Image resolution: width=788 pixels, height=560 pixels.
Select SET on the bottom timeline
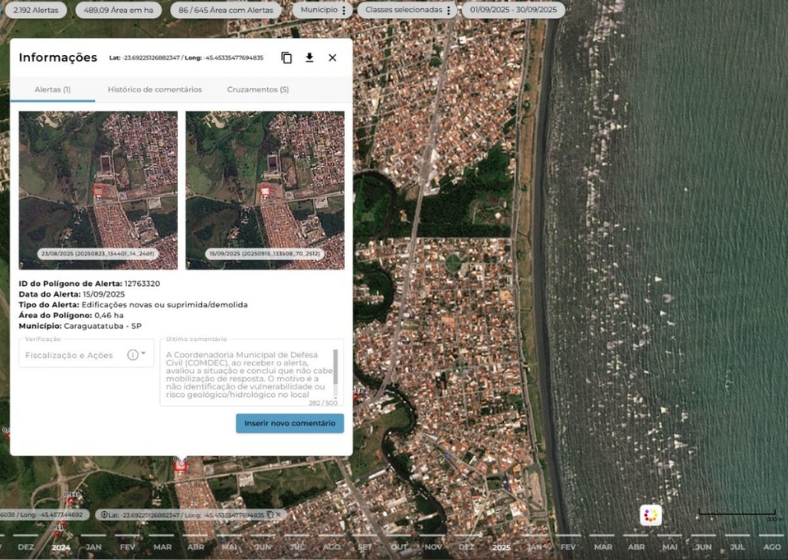click(365, 547)
